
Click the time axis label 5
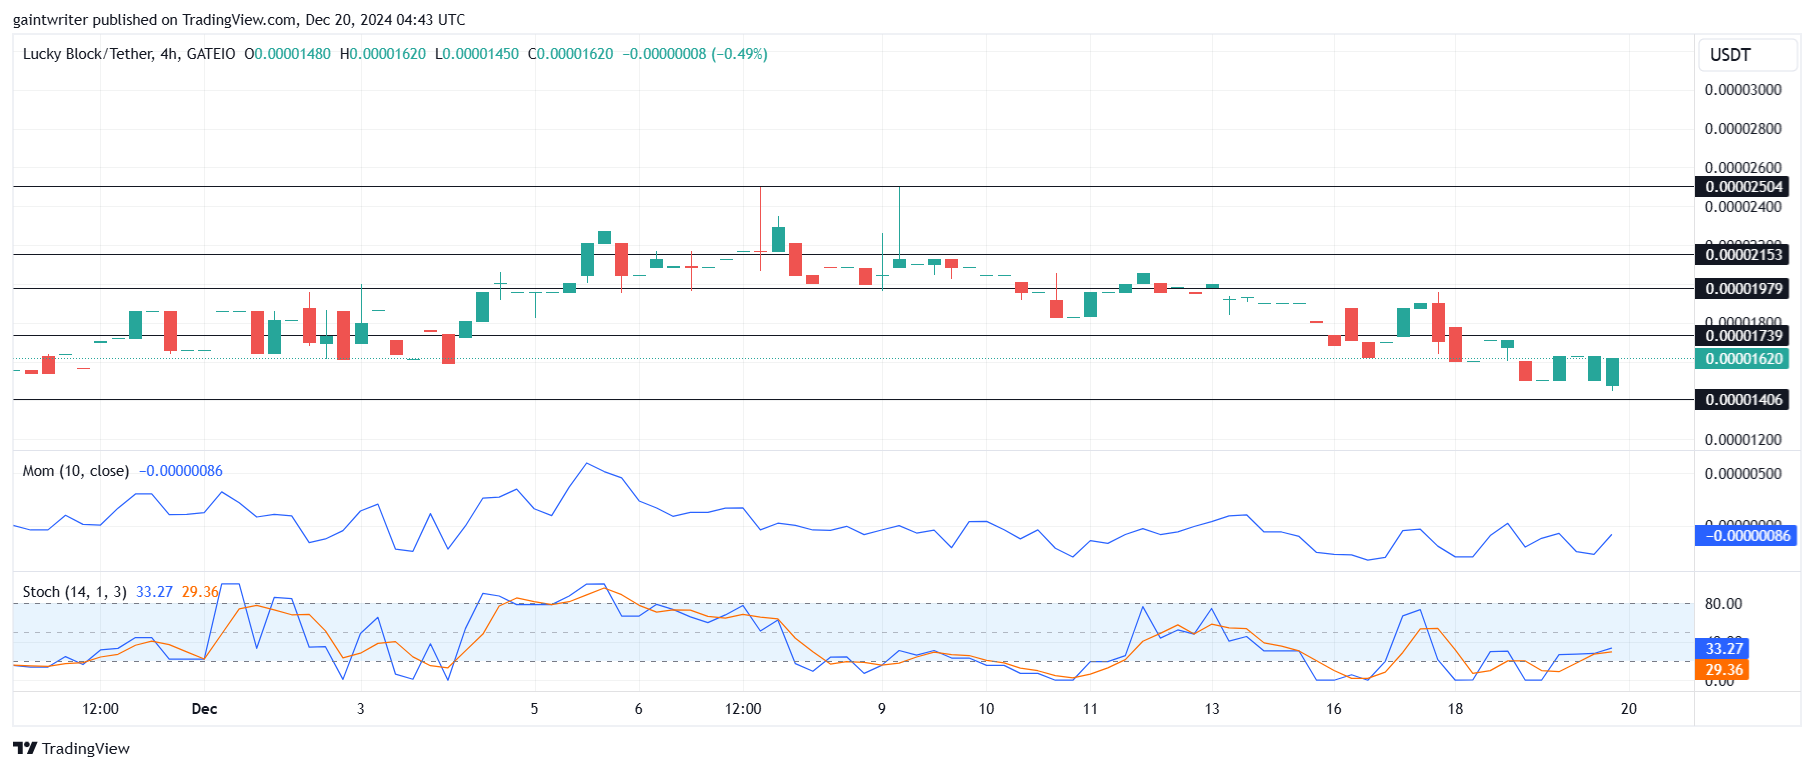[x=534, y=709]
